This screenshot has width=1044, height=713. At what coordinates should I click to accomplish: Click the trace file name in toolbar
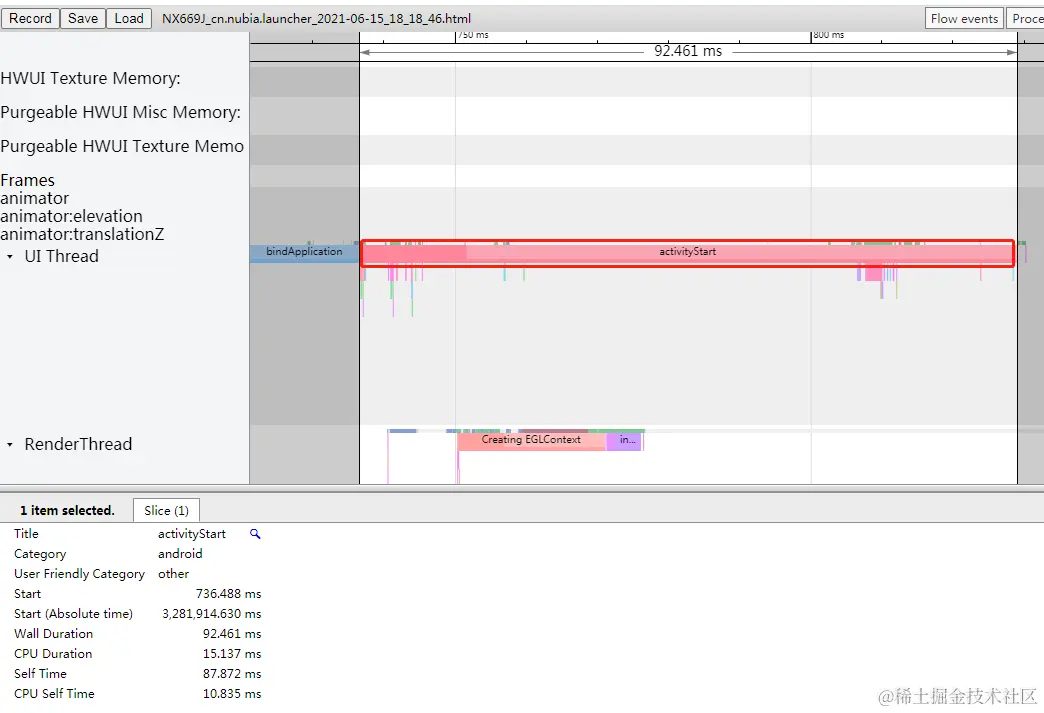[316, 19]
